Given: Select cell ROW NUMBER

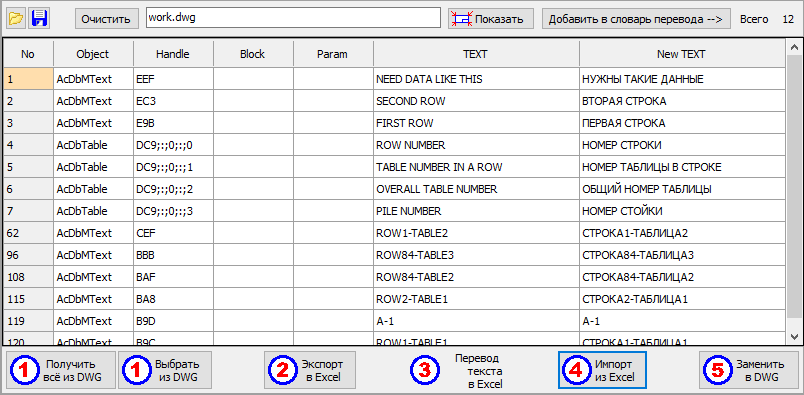Looking at the screenshot, I should 476,145.
